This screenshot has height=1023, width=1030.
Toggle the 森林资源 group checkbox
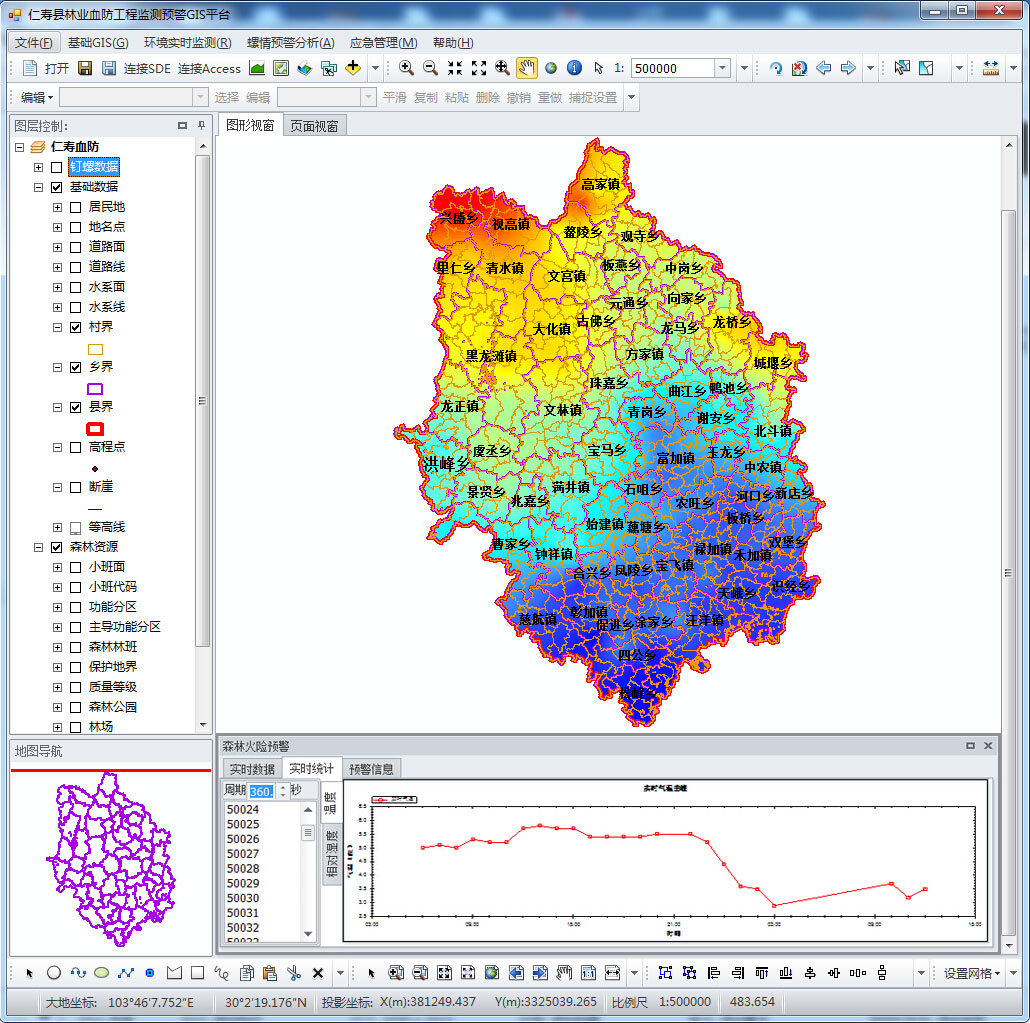pos(57,547)
